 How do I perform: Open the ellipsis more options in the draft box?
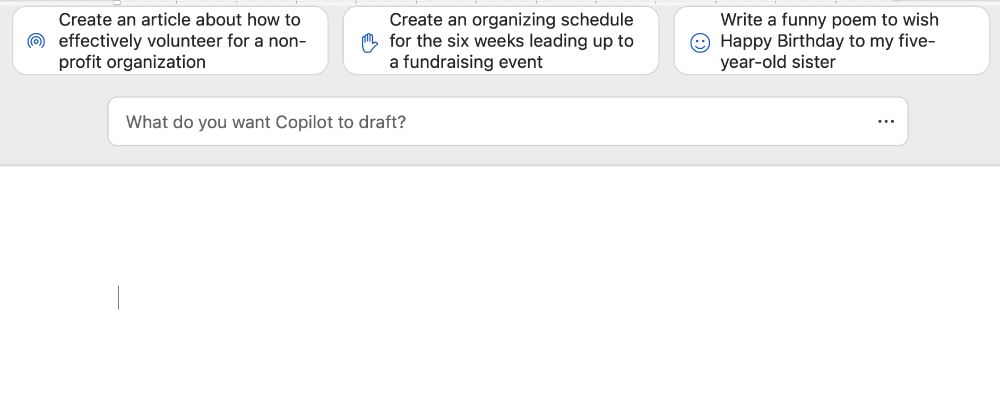pos(885,122)
